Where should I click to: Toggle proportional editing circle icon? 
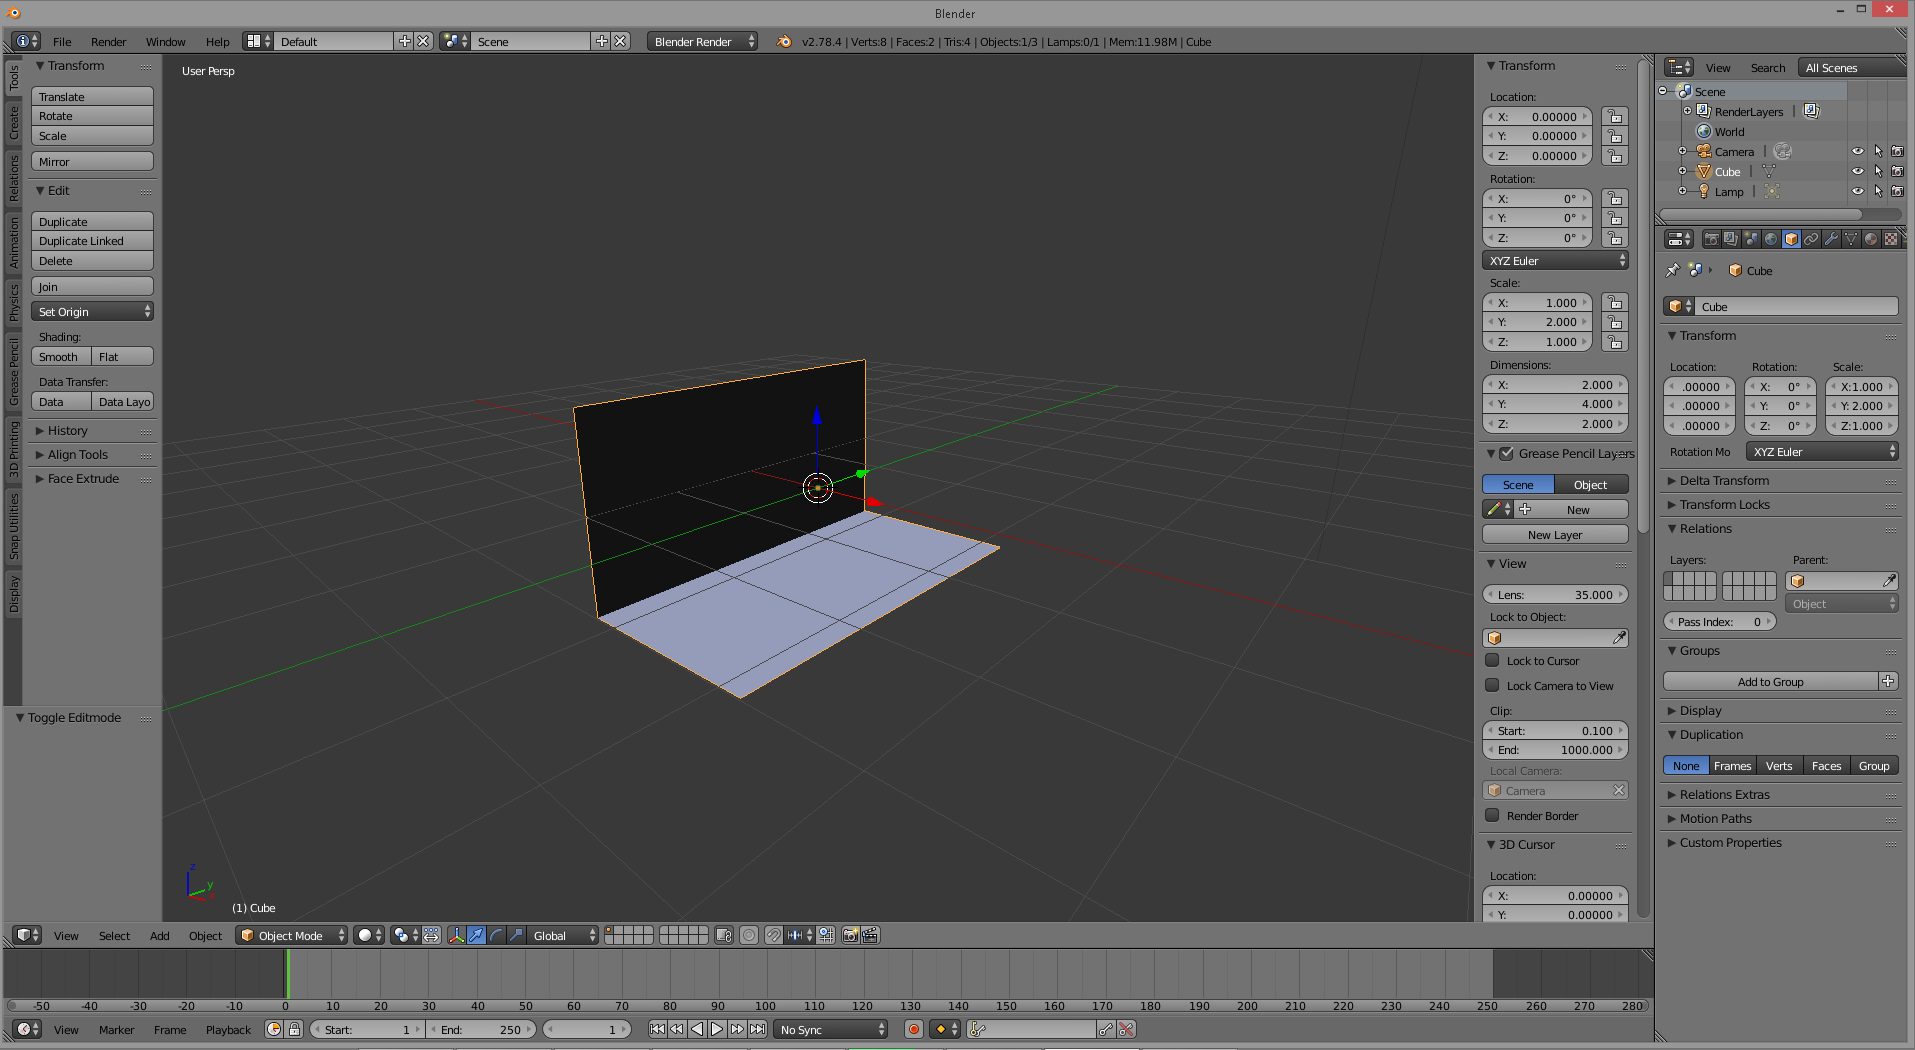(x=749, y=935)
